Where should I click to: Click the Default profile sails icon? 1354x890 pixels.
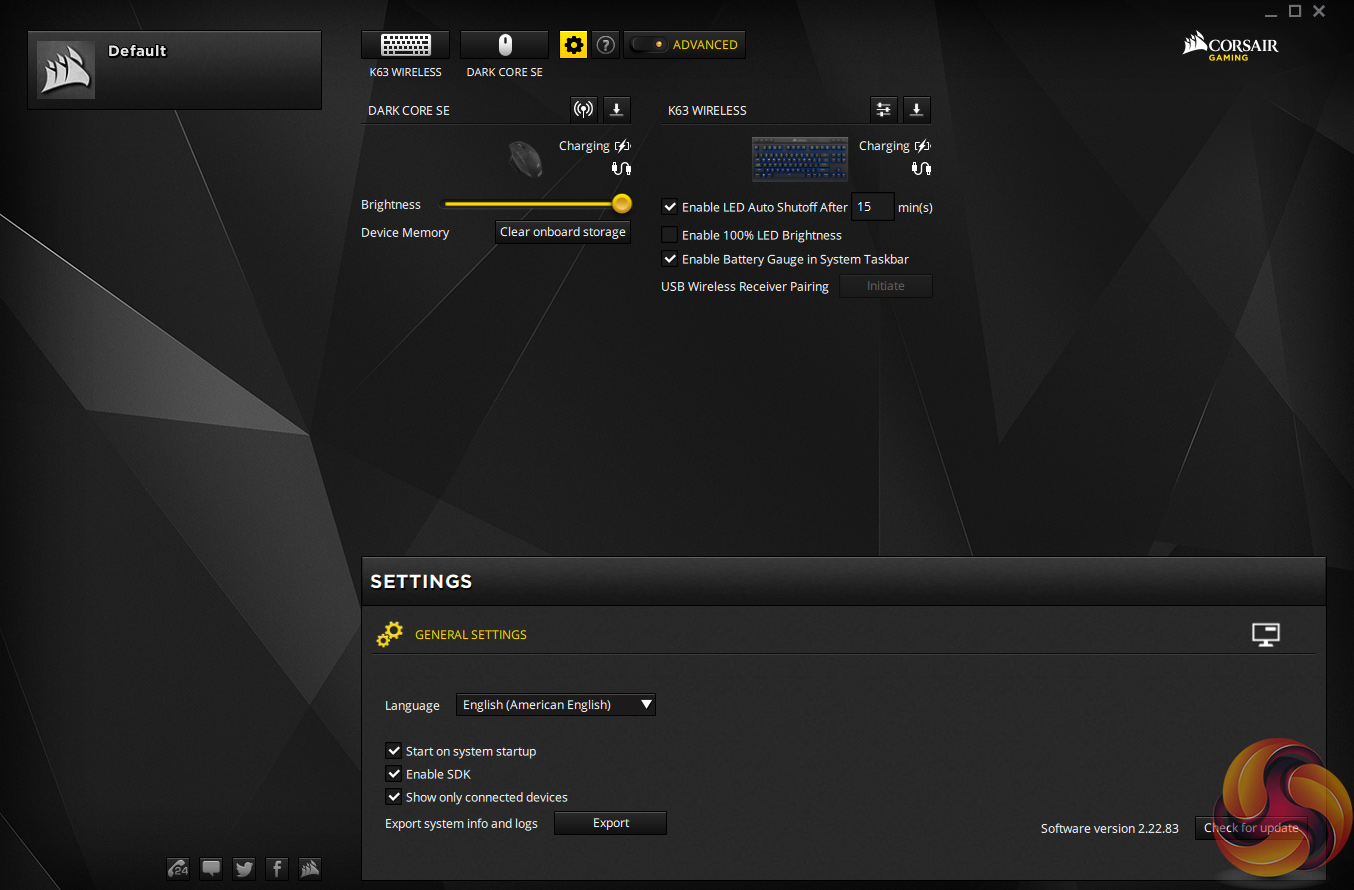pos(66,69)
